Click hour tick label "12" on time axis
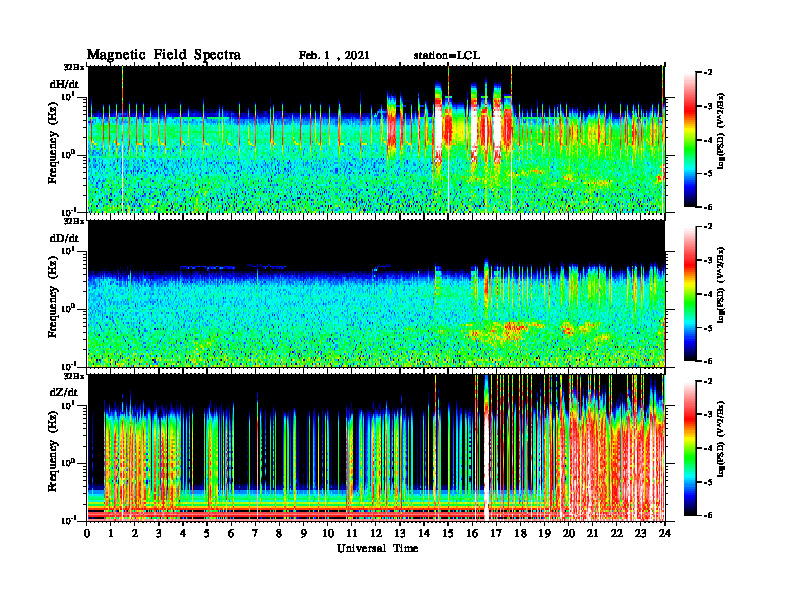The width and height of the screenshot is (792, 612). pos(376,533)
